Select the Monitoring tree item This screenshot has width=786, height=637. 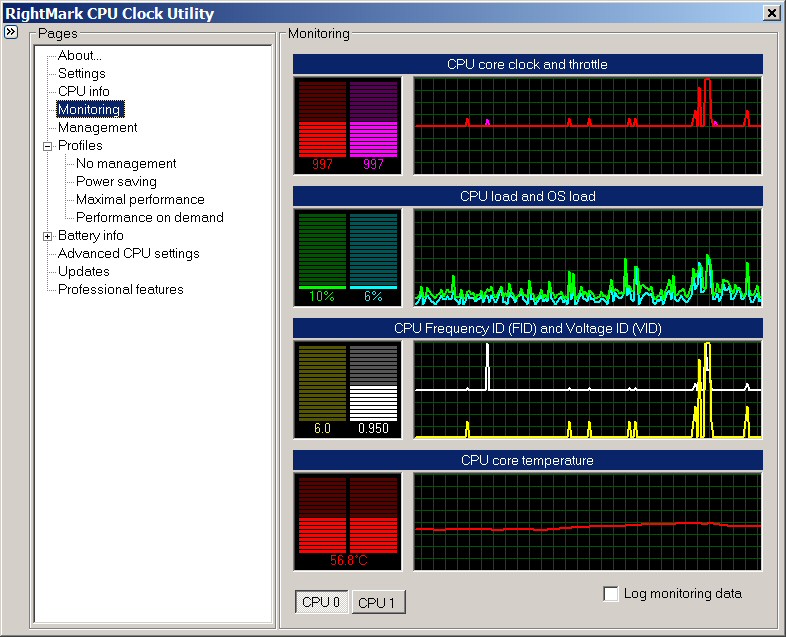coord(89,109)
